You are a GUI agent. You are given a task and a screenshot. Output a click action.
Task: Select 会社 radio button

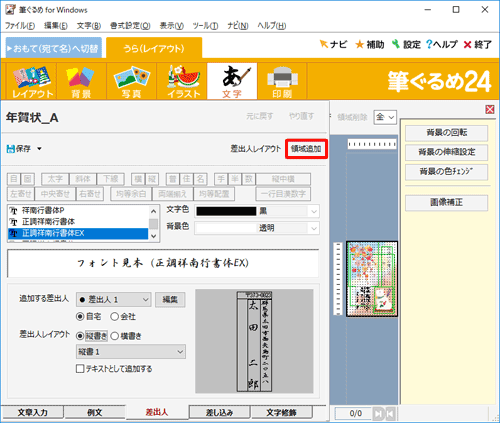(x=114, y=316)
